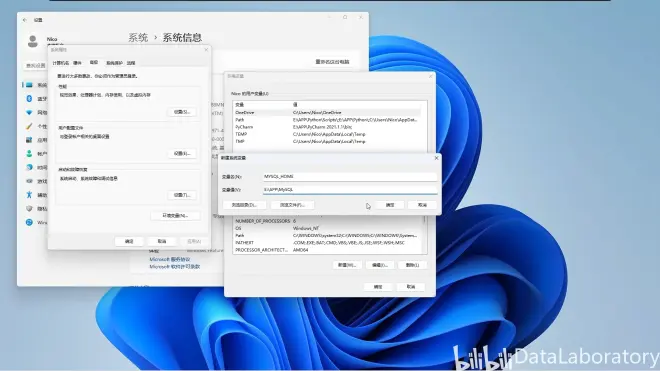Click Browse File 浏览文件(F)... button
Viewport: 660px width, 371px height.
(x=292, y=205)
